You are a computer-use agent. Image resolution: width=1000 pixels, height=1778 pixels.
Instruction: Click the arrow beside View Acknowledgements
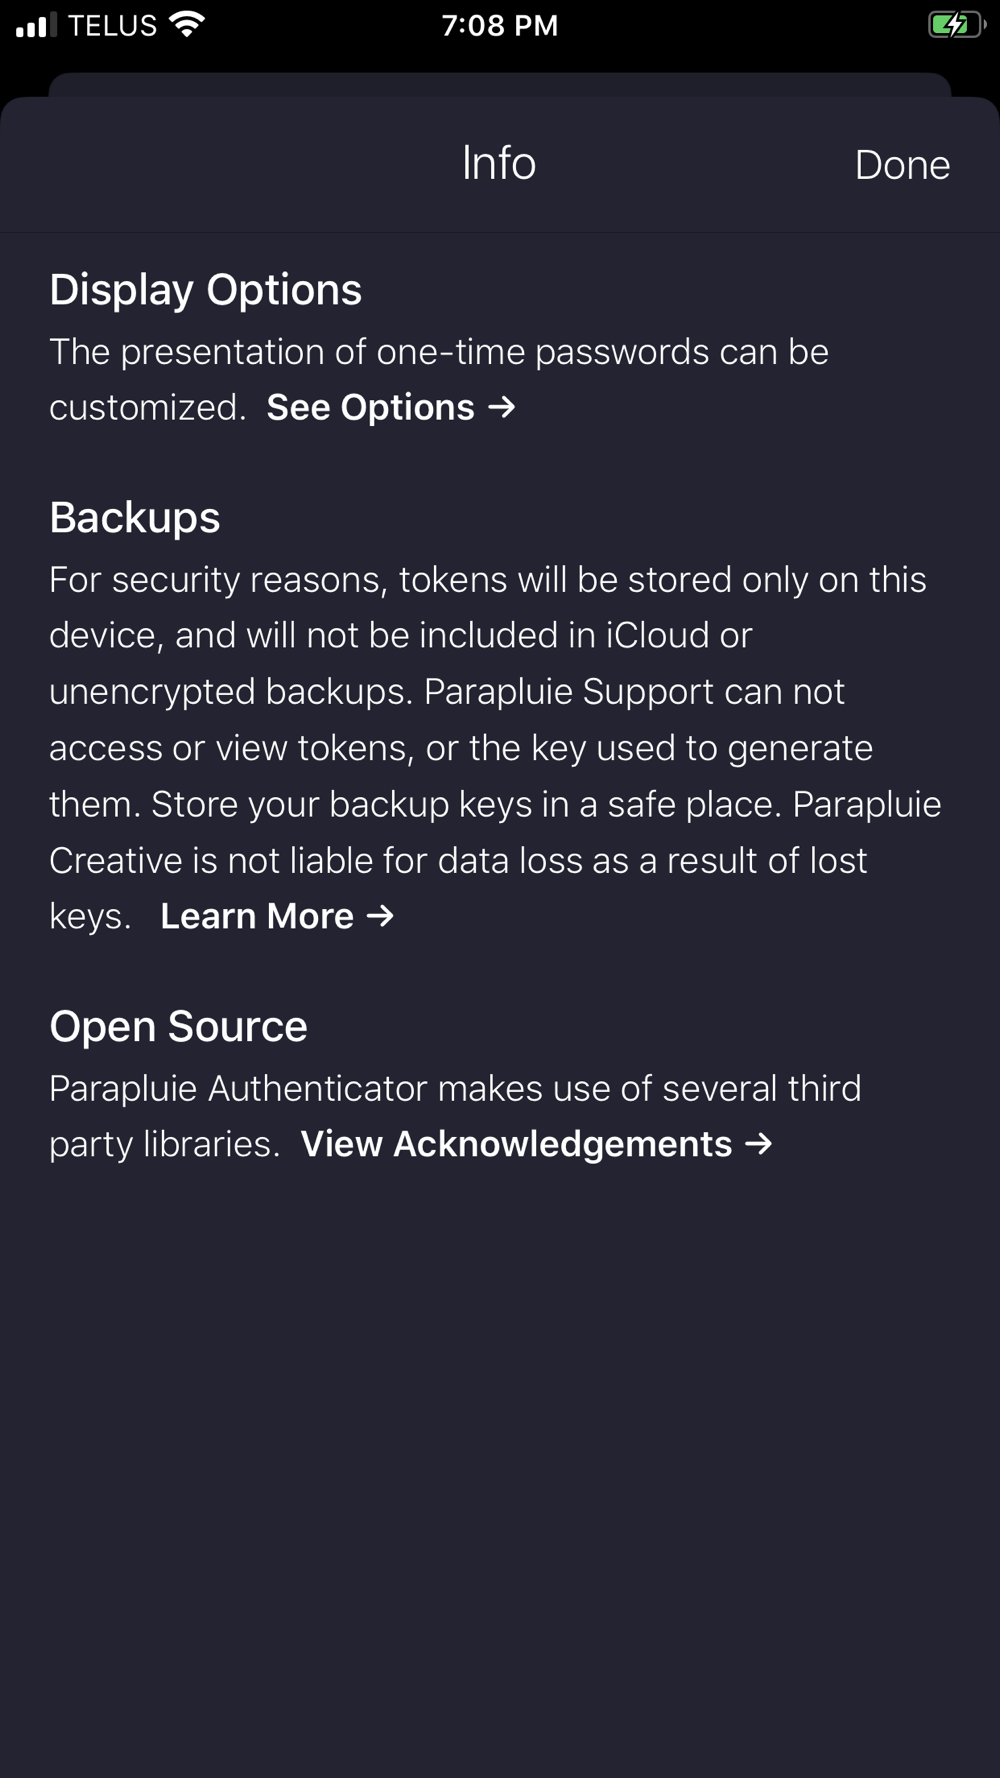coord(760,1144)
